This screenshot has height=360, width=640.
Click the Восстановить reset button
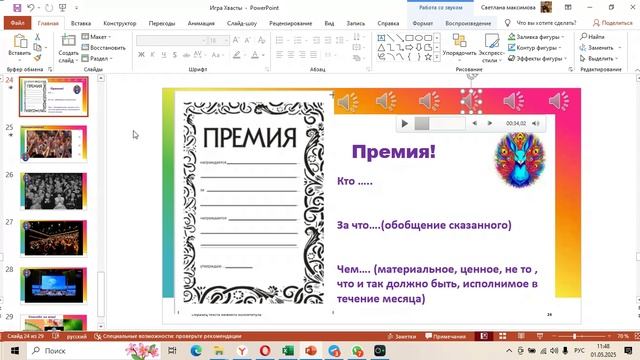click(x=104, y=48)
